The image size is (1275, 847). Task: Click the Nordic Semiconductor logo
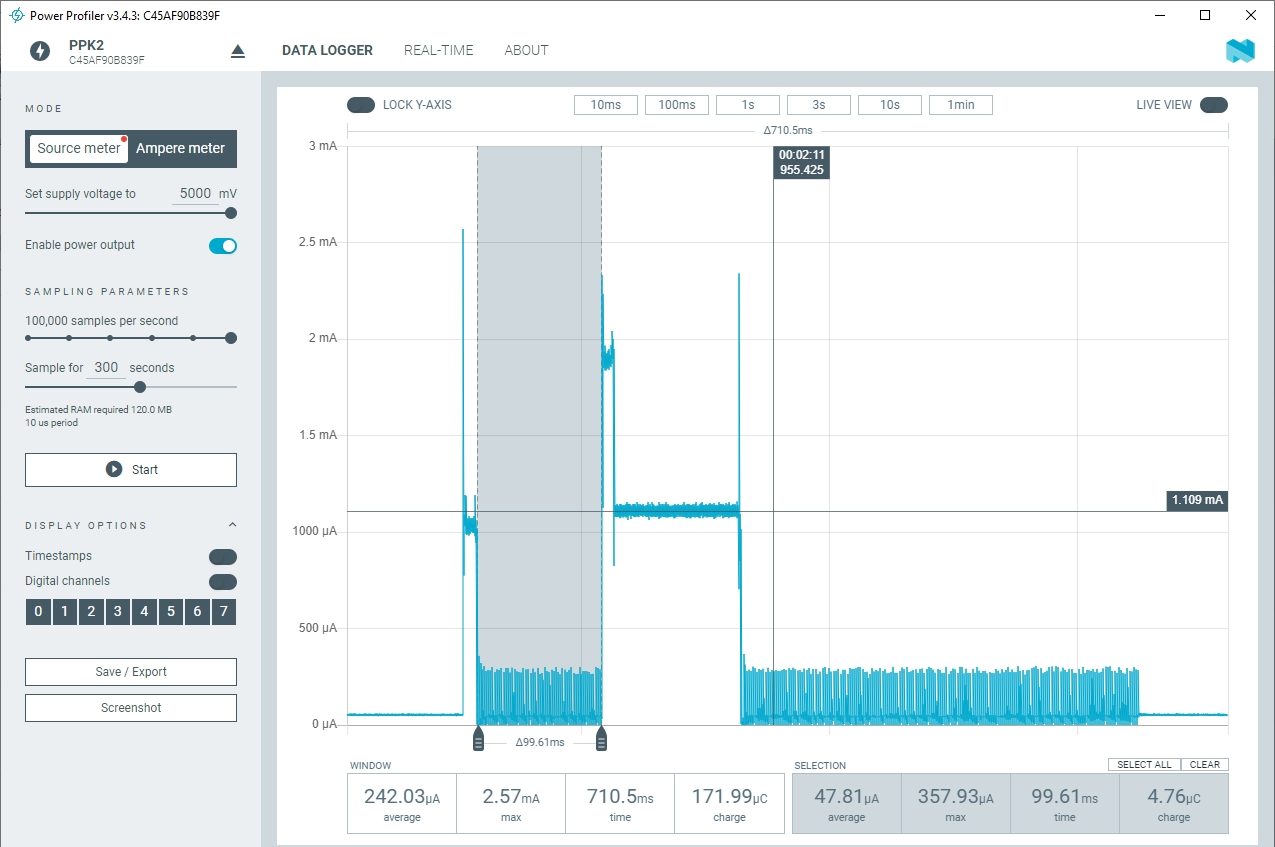(1240, 51)
